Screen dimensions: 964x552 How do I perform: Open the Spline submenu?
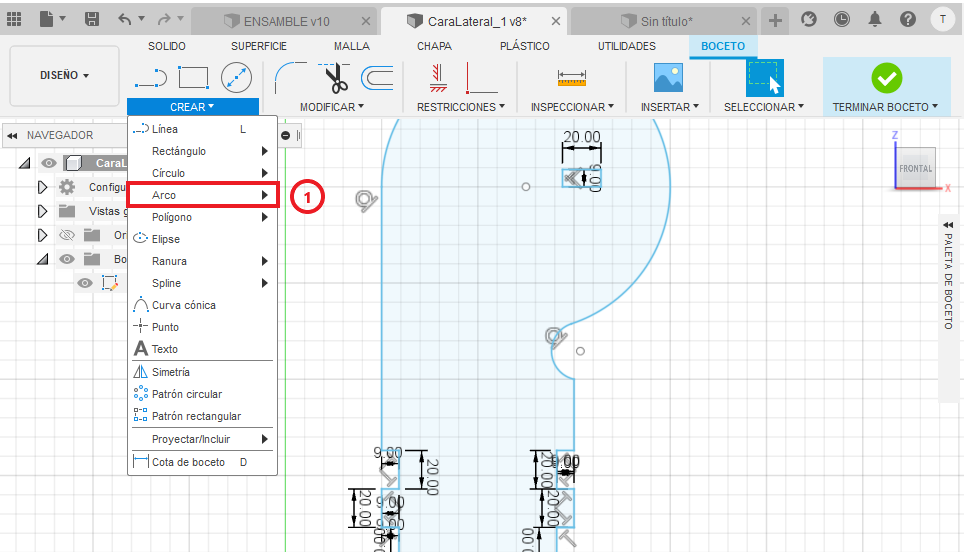click(202, 283)
